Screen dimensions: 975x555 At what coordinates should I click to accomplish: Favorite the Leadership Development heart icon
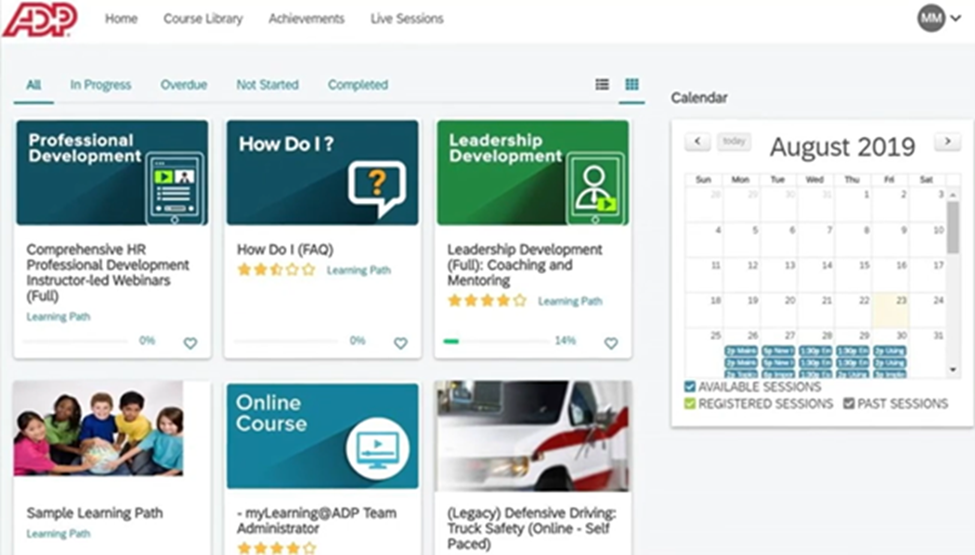(611, 343)
